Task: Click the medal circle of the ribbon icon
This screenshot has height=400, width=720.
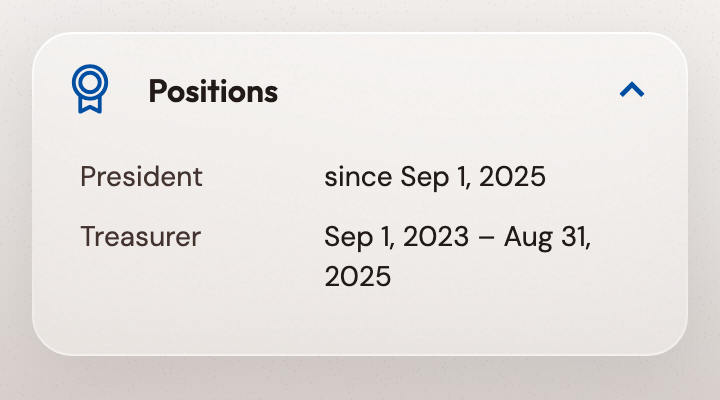Action: (x=90, y=83)
